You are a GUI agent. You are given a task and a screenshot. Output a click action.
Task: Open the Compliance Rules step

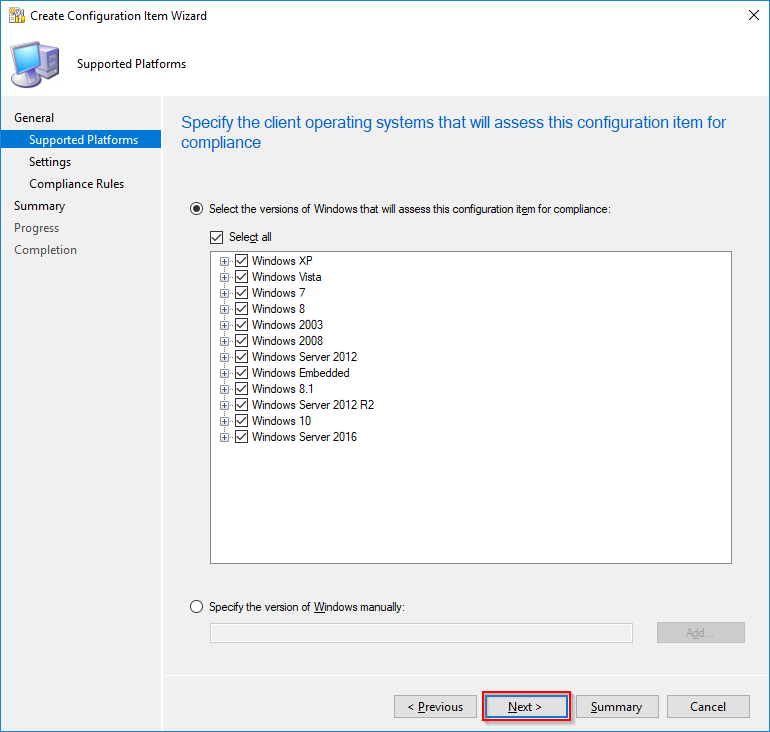point(77,184)
